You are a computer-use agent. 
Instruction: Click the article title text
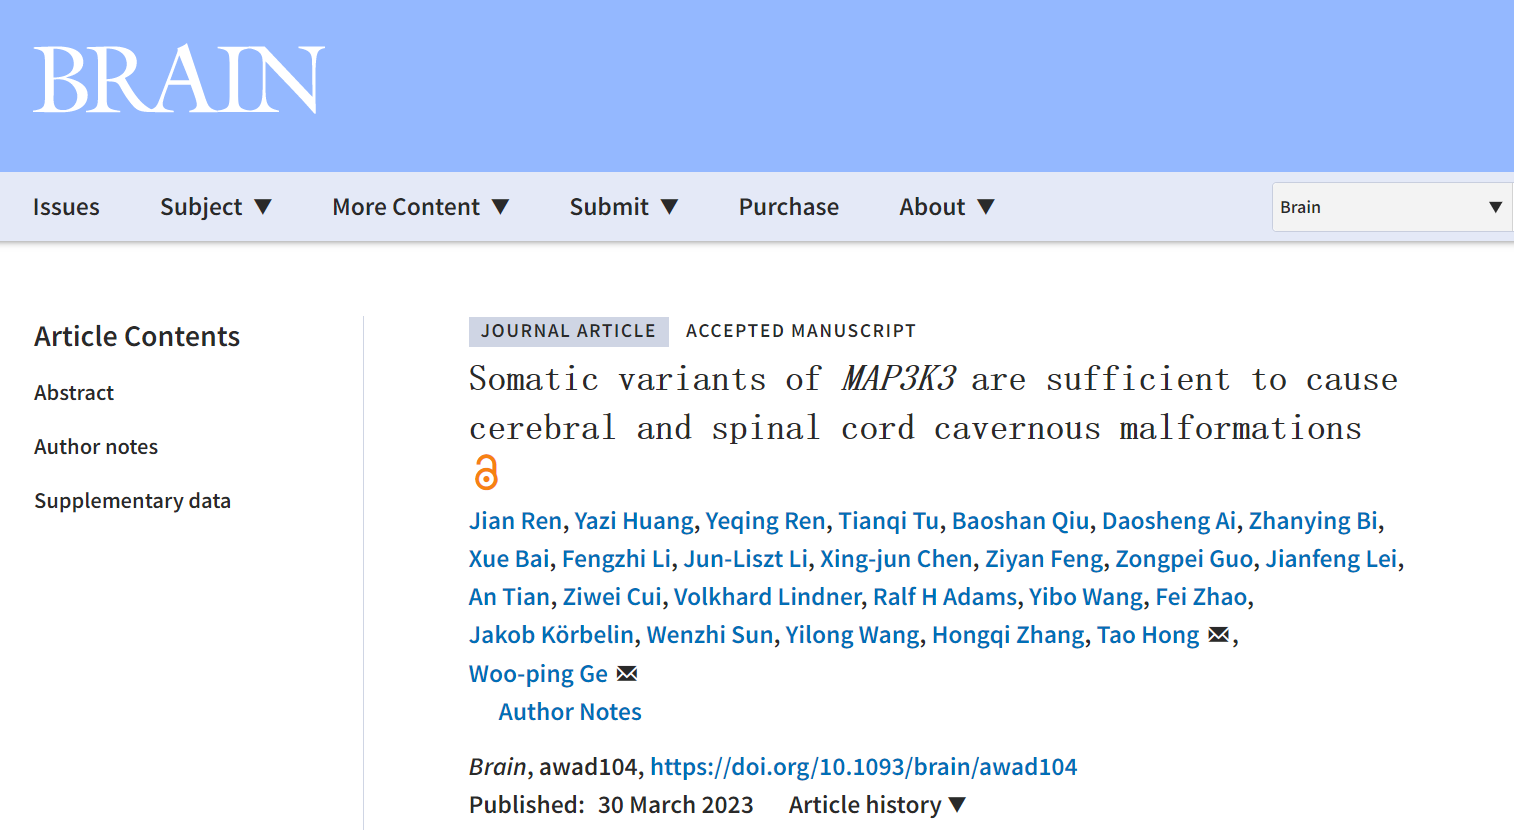point(934,404)
